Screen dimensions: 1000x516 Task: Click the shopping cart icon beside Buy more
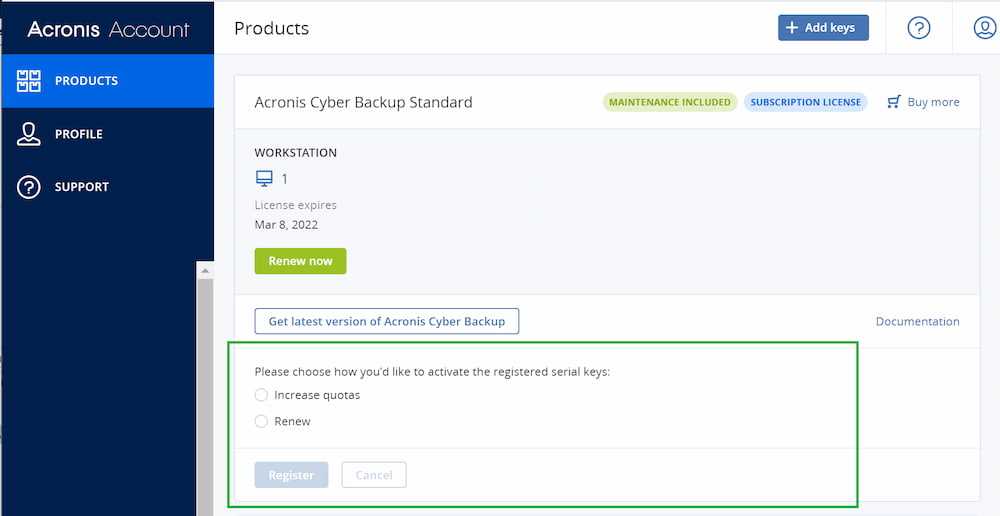[894, 102]
